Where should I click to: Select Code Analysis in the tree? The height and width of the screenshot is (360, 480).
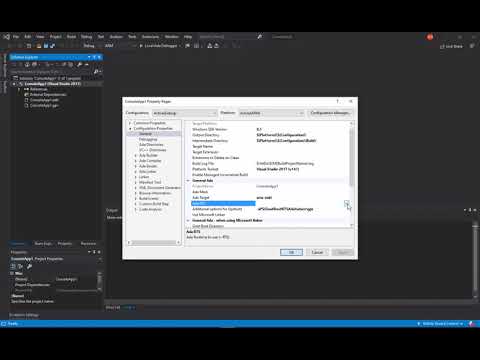point(150,209)
